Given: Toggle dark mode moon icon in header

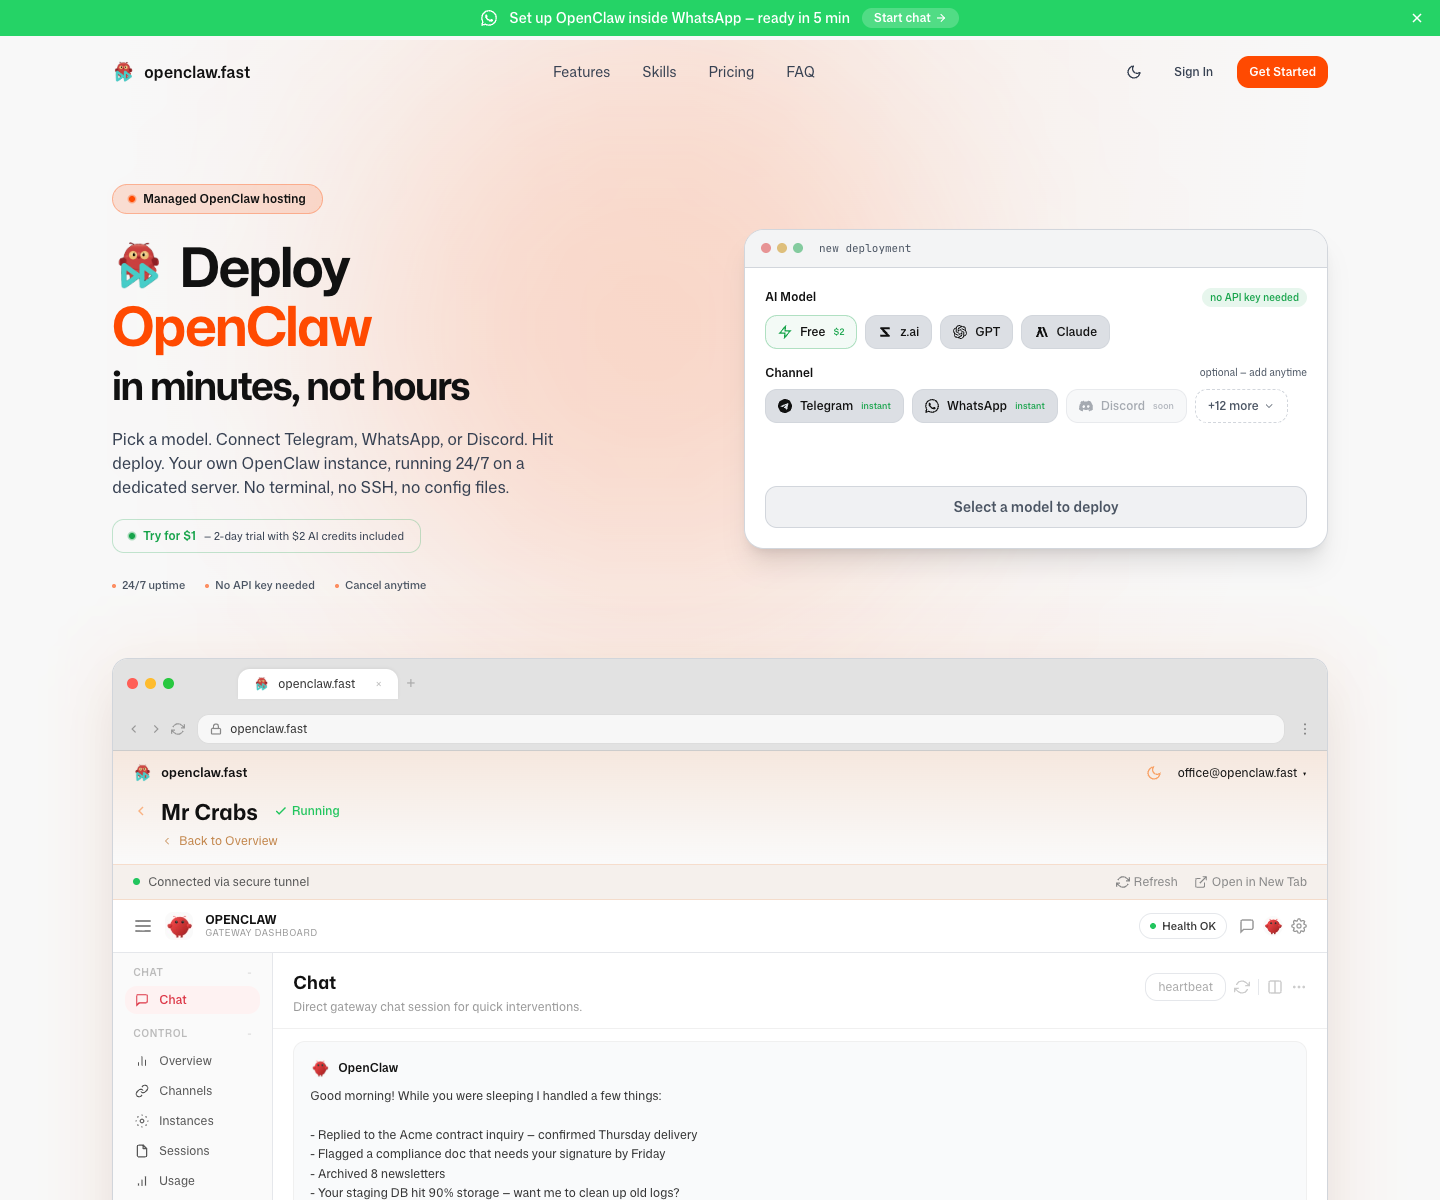Looking at the screenshot, I should click(x=1134, y=72).
